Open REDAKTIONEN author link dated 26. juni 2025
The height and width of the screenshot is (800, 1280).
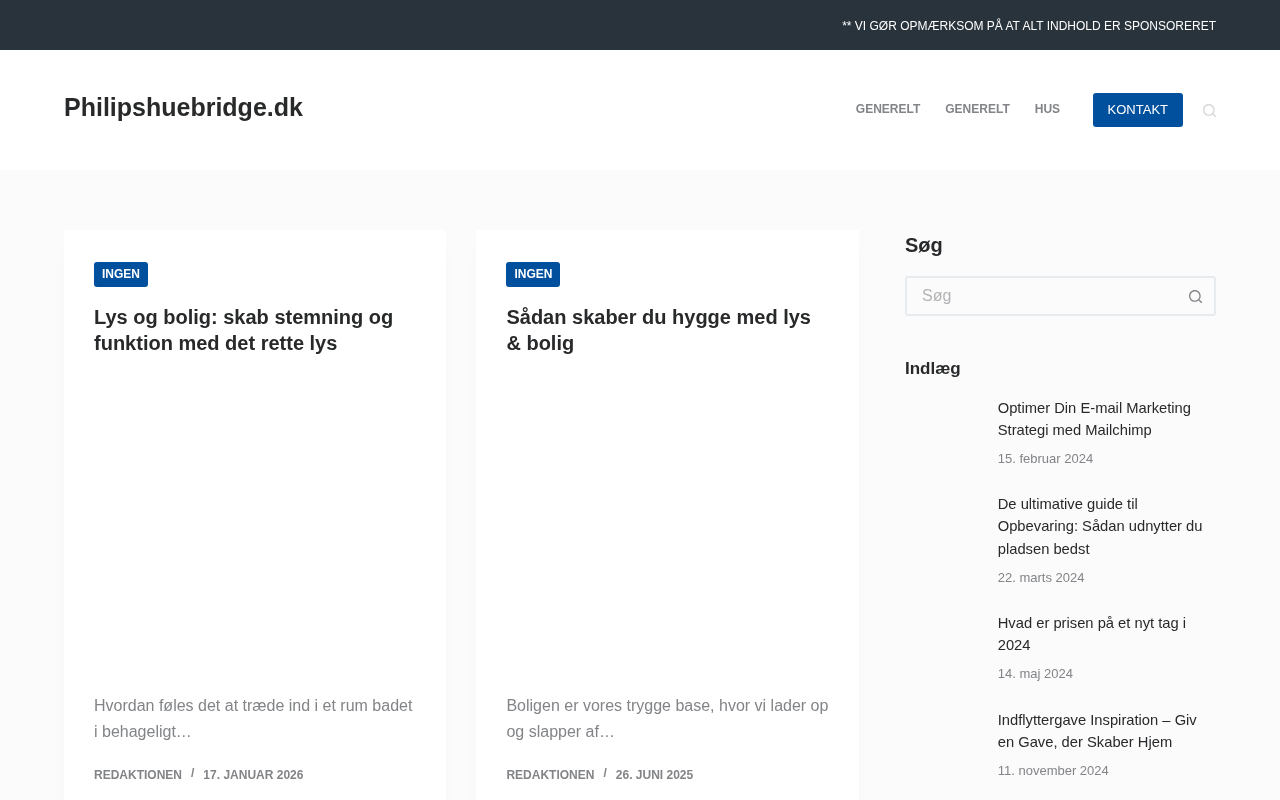pos(550,775)
